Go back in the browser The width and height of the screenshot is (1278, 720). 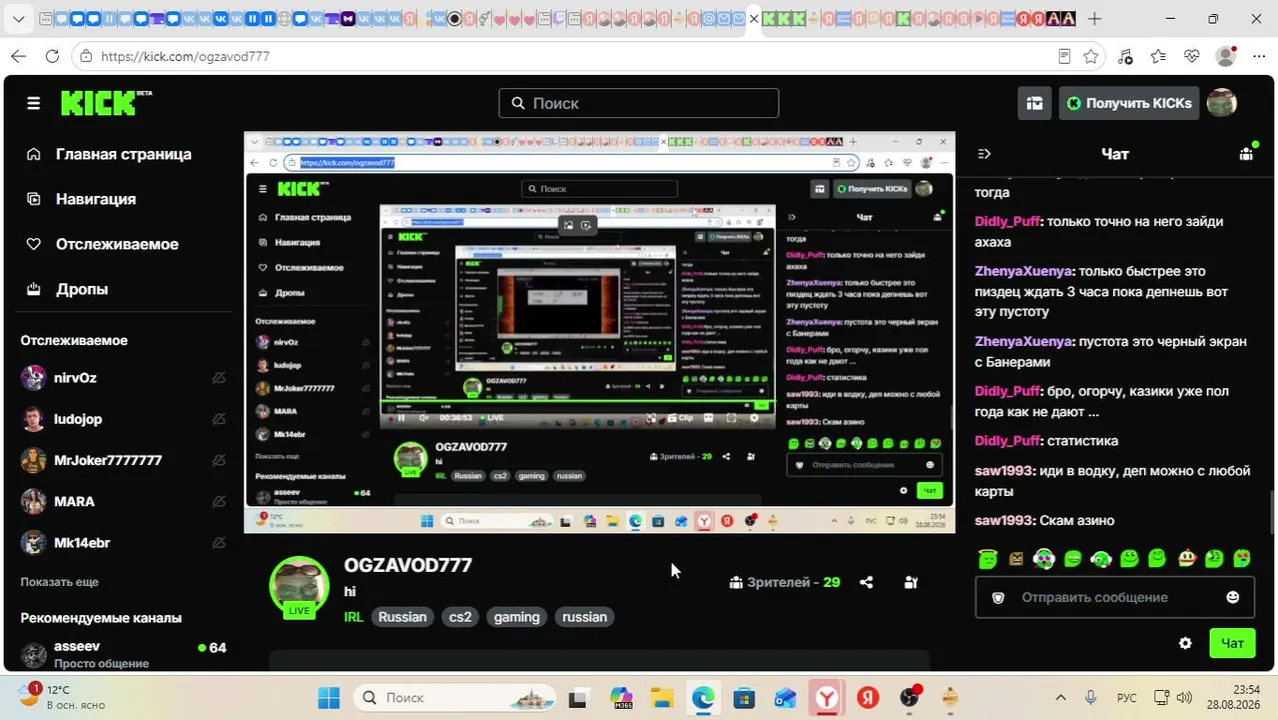(x=19, y=56)
